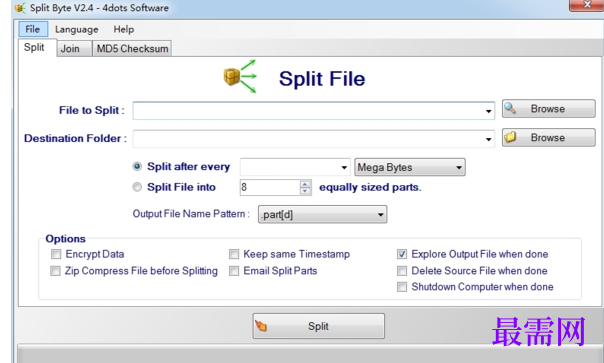The width and height of the screenshot is (604, 363).
Task: Expand the Destination Folder dropdown arrow
Action: tap(488, 139)
